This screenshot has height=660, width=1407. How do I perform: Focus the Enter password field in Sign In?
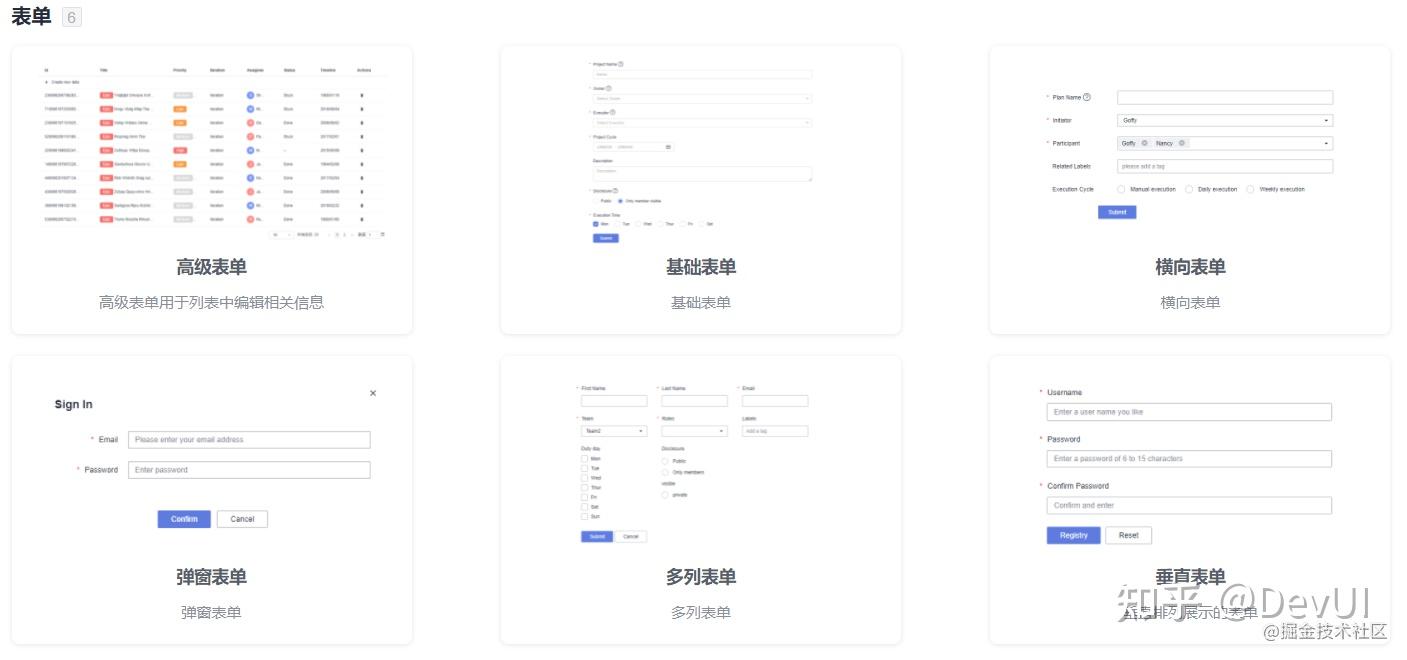(249, 470)
